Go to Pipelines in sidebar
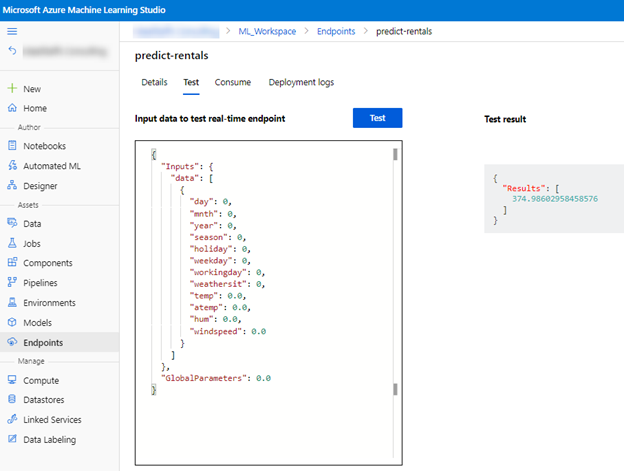Viewport: 624px width, 471px height. [x=12, y=282]
